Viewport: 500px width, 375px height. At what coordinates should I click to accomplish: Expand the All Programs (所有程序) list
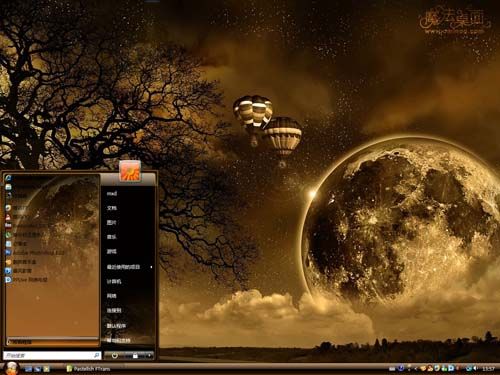[53, 342]
